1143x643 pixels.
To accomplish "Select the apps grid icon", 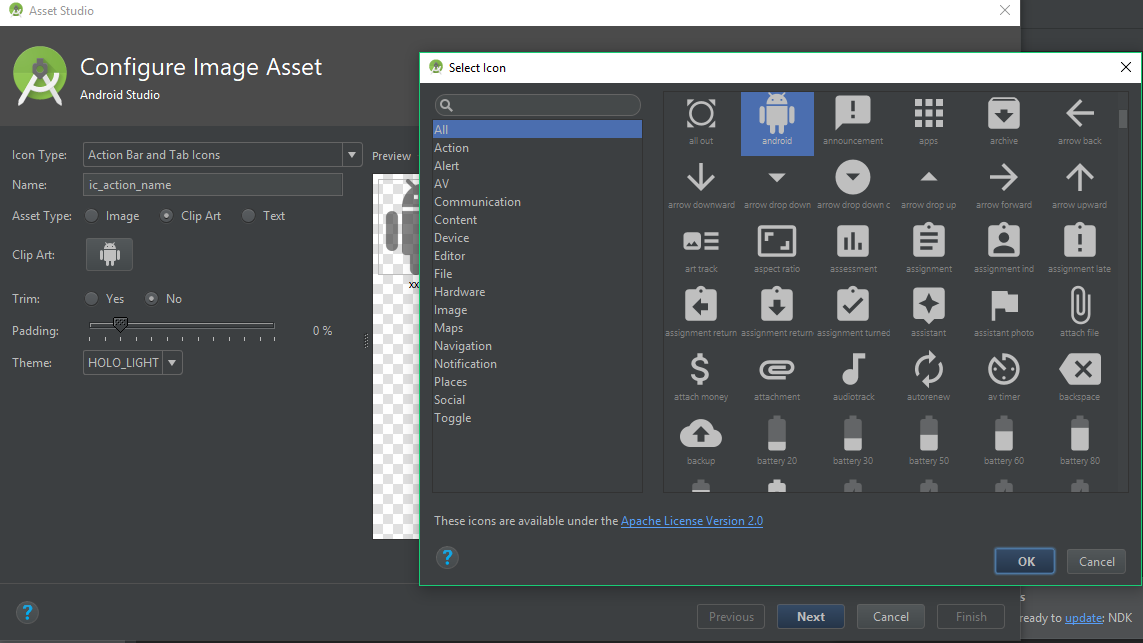I will 928,122.
